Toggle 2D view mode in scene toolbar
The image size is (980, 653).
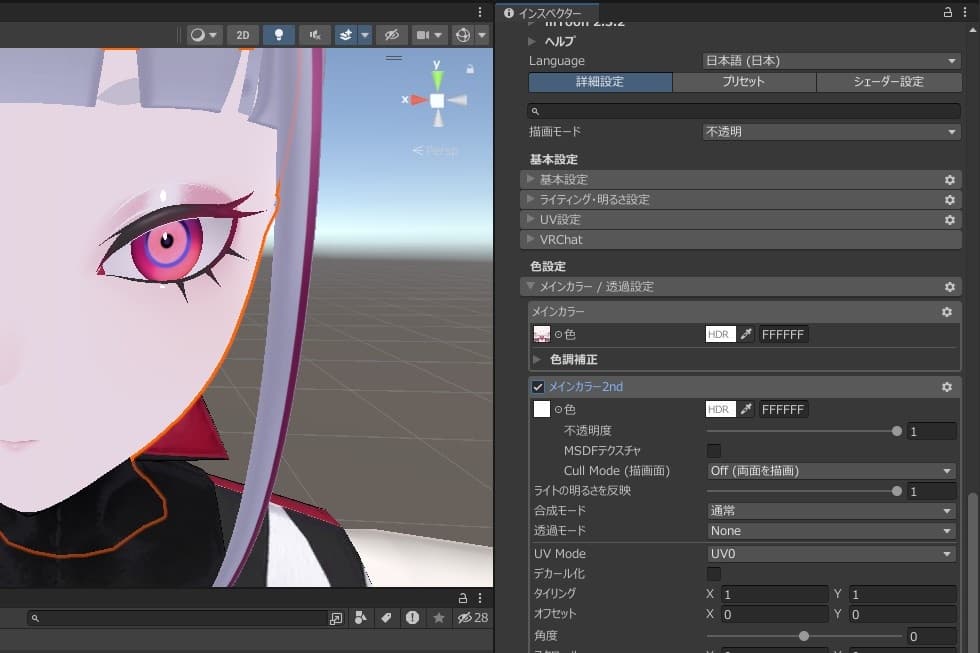242,35
